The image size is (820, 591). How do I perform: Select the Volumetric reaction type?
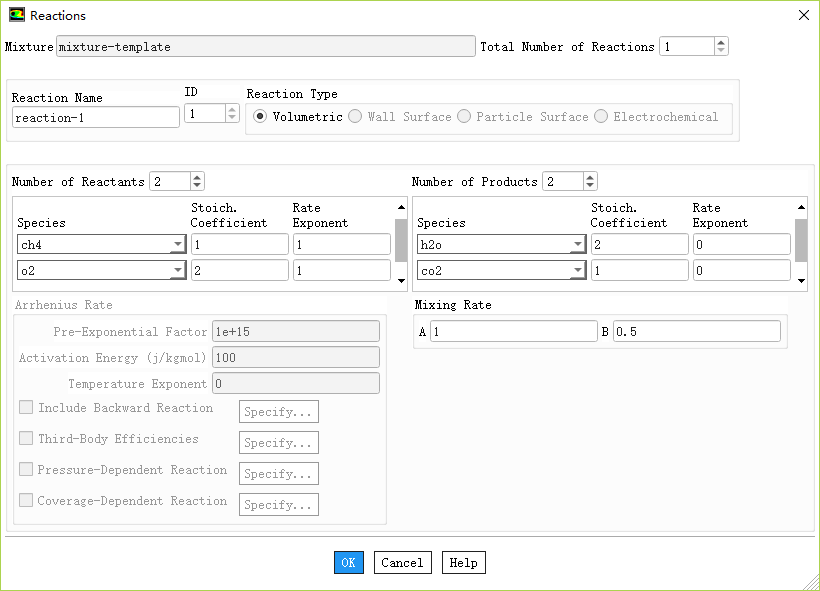pyautogui.click(x=260, y=117)
